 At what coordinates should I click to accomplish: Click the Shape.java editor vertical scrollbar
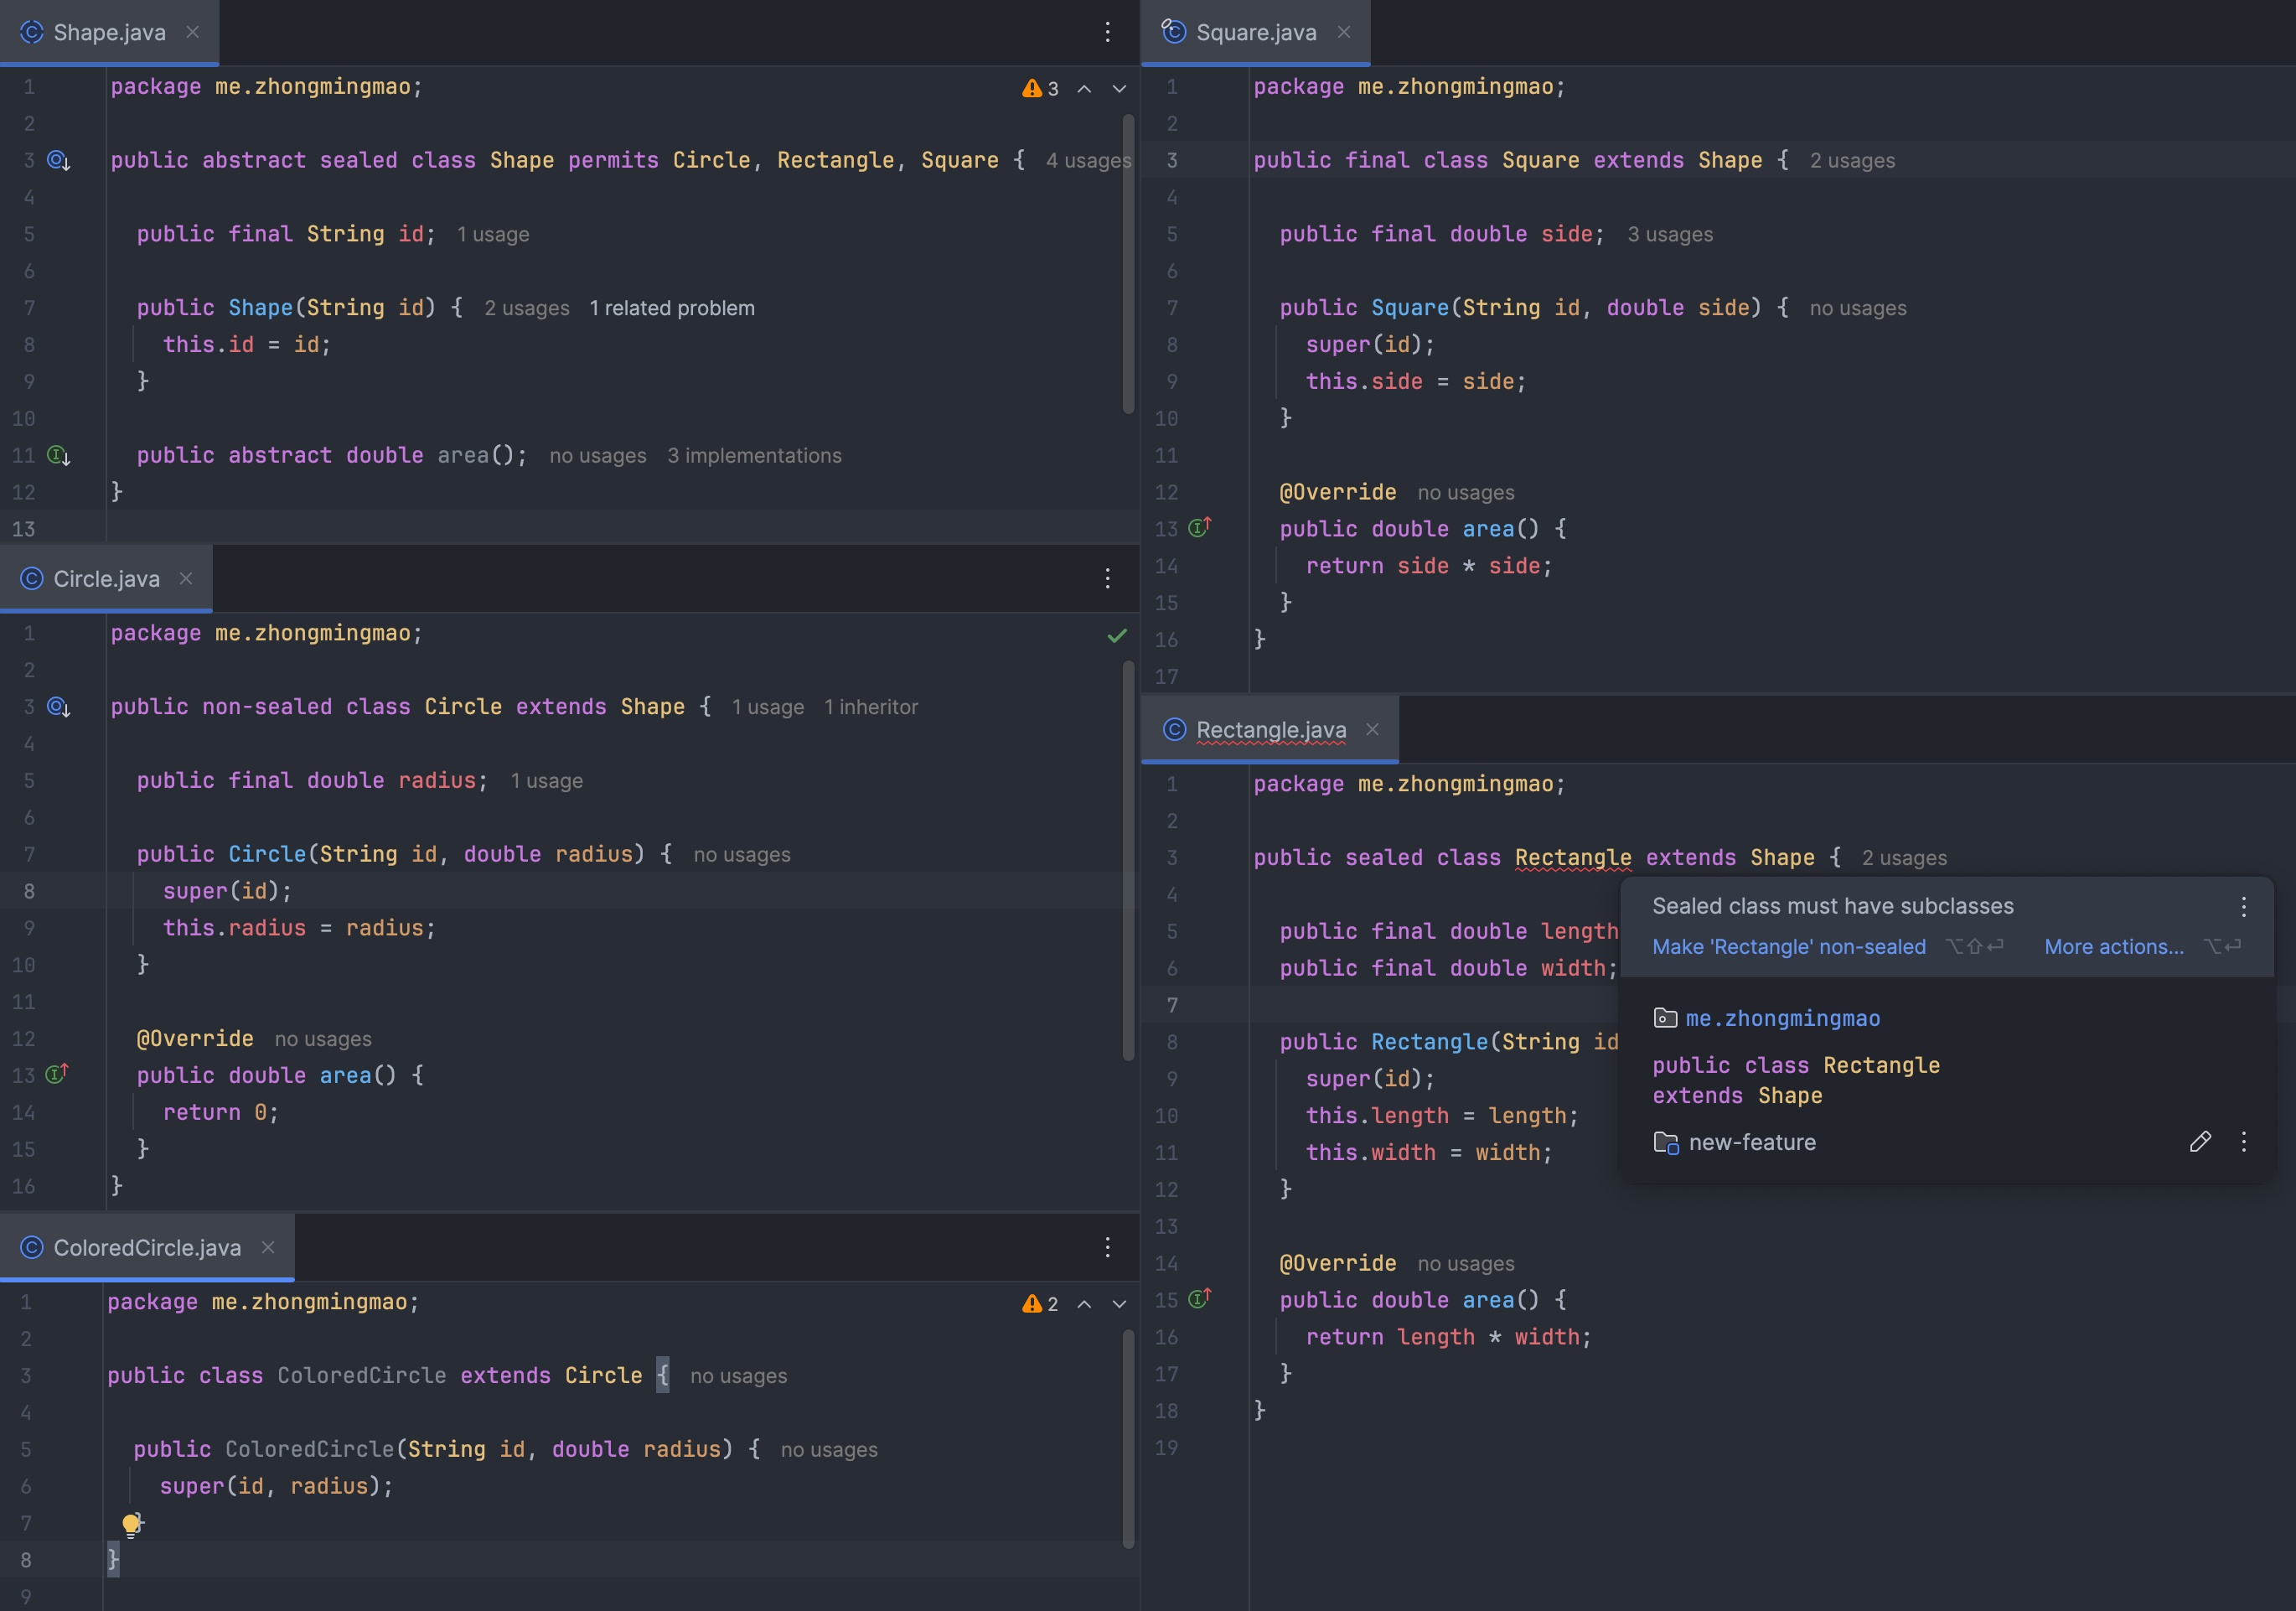1128,264
